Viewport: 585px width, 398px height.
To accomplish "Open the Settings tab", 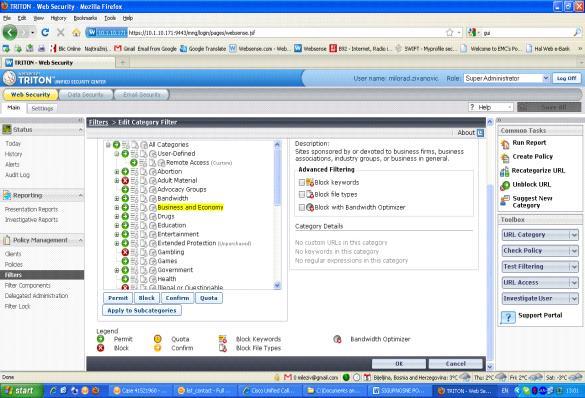I will pyautogui.click(x=42, y=108).
